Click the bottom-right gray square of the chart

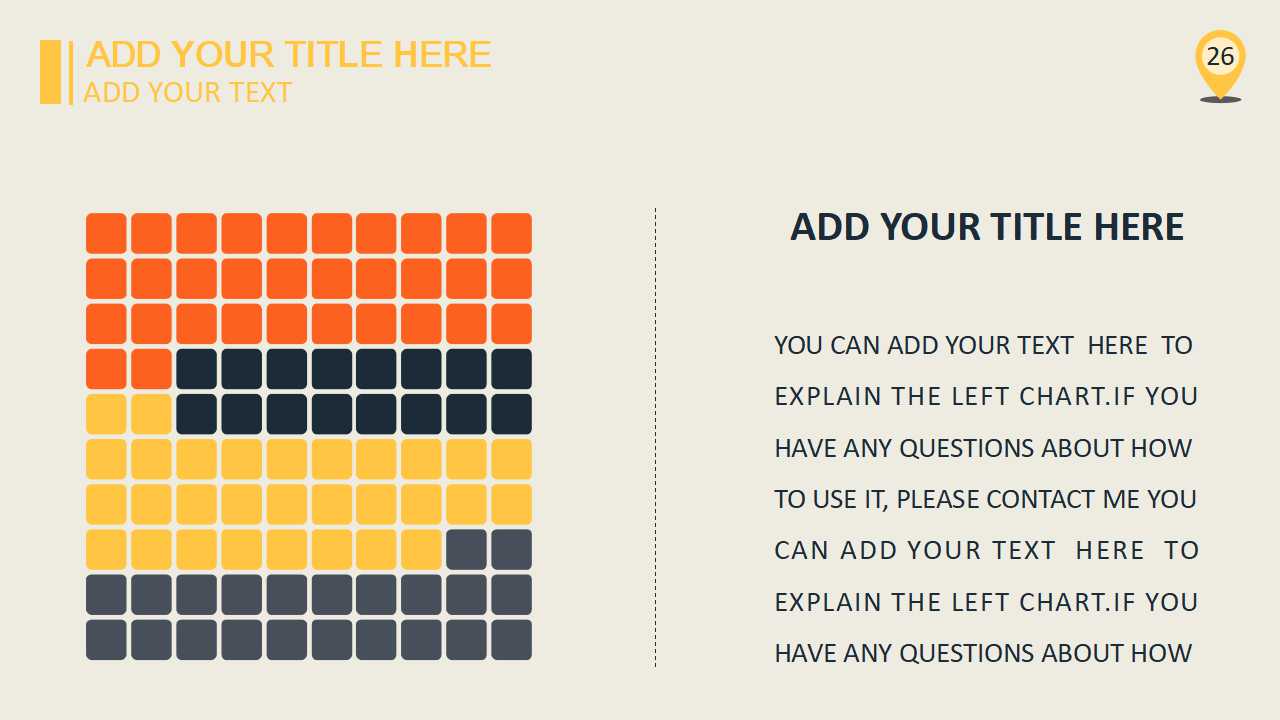[511, 639]
